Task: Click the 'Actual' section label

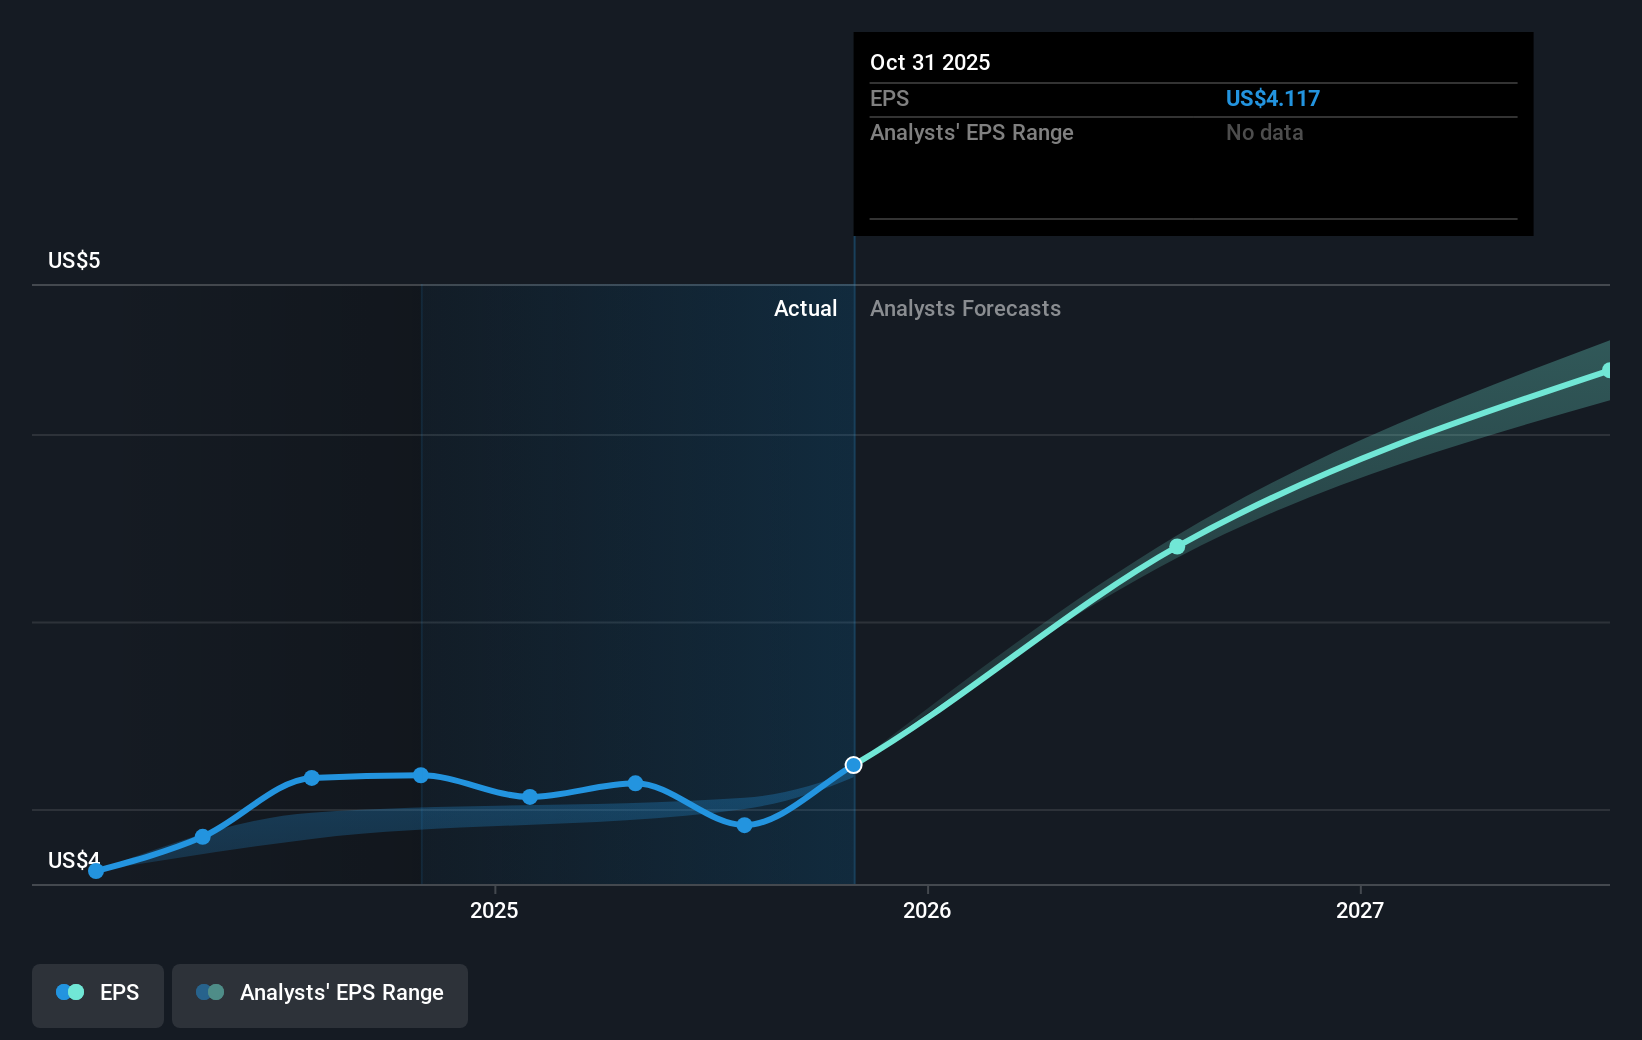Action: pyautogui.click(x=805, y=309)
